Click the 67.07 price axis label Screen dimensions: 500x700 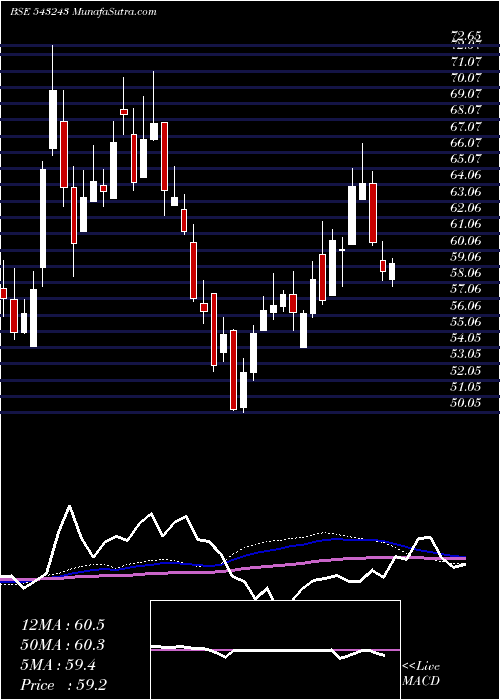[466, 126]
